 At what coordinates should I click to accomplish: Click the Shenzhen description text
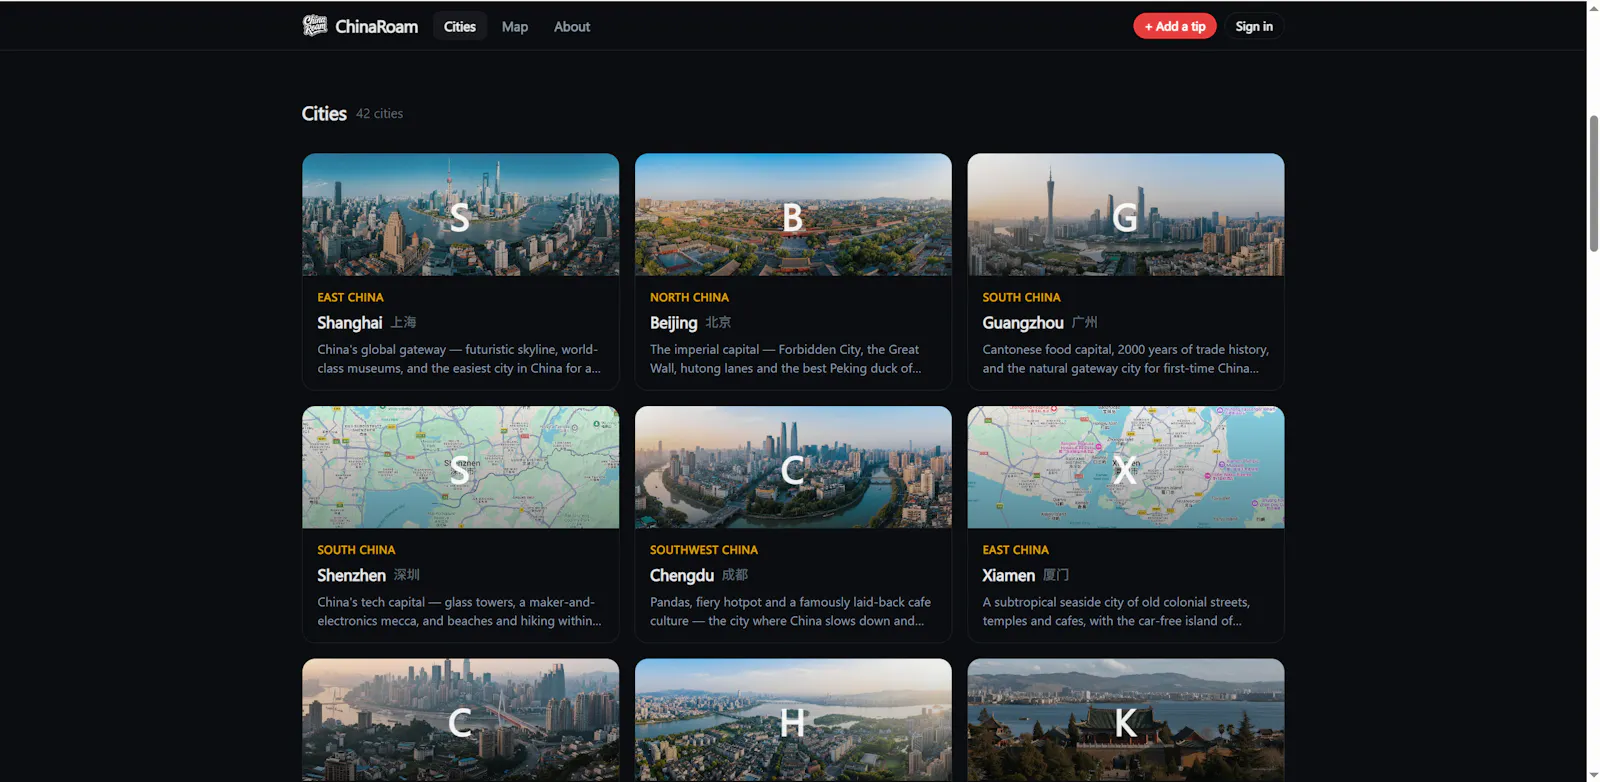[459, 611]
